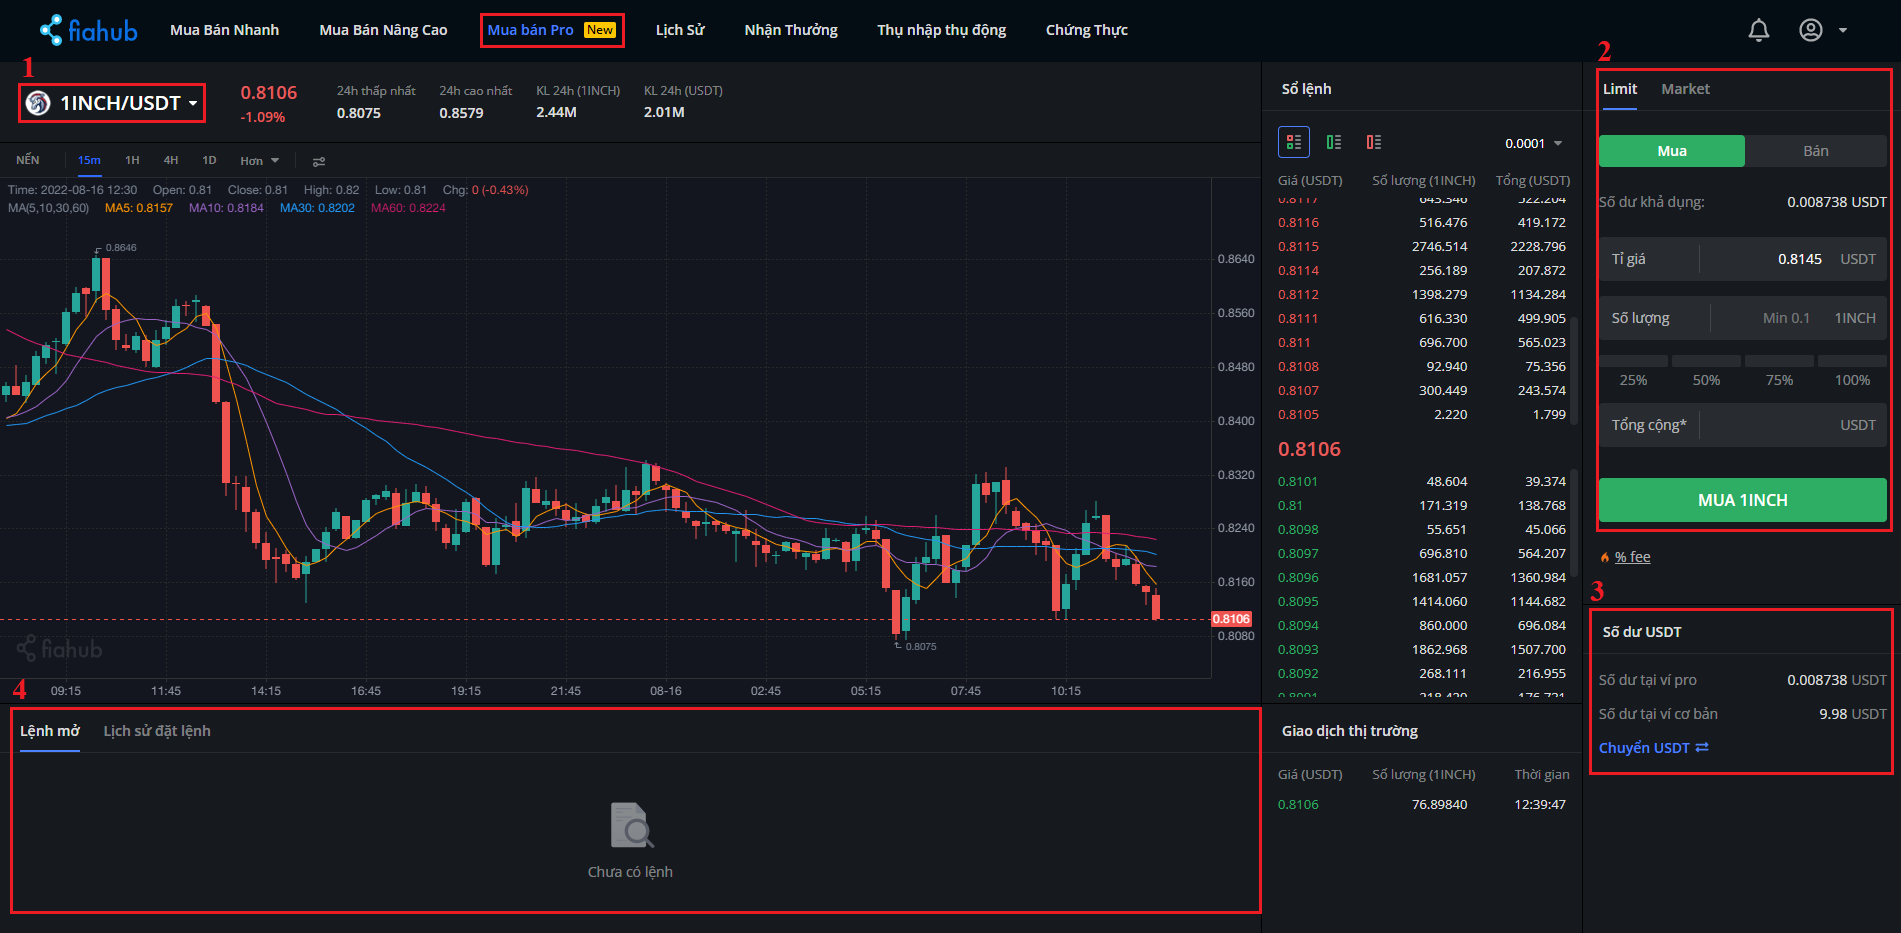Select the 4H chart interval
The height and width of the screenshot is (933, 1901).
(x=171, y=161)
